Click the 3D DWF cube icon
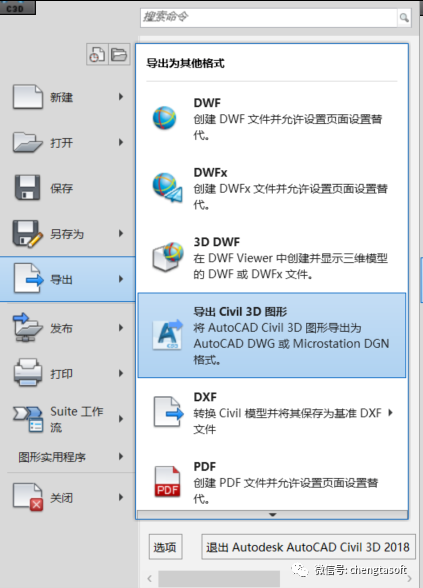The image size is (423, 588). click(168, 256)
